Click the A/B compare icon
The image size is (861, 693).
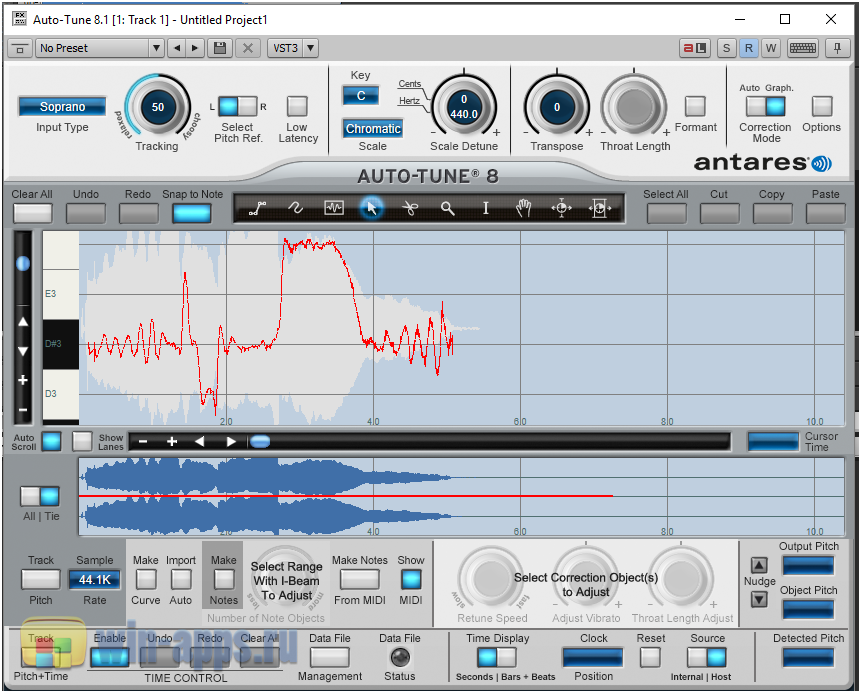[x=695, y=48]
